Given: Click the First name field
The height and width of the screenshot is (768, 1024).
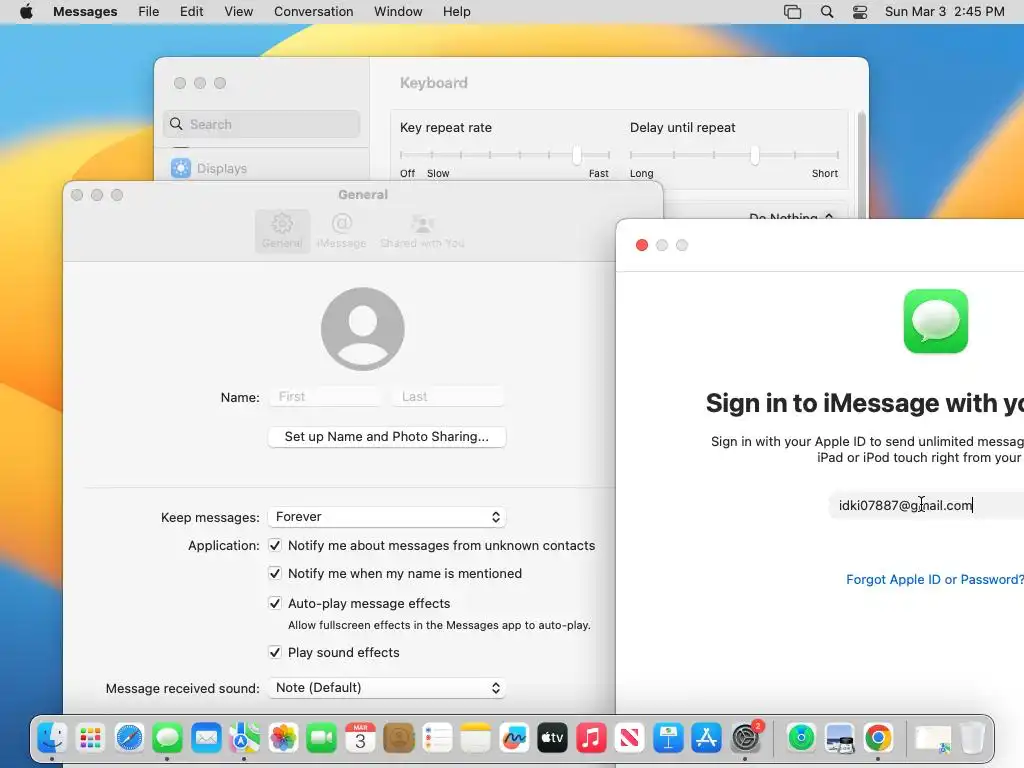Looking at the screenshot, I should pos(325,396).
